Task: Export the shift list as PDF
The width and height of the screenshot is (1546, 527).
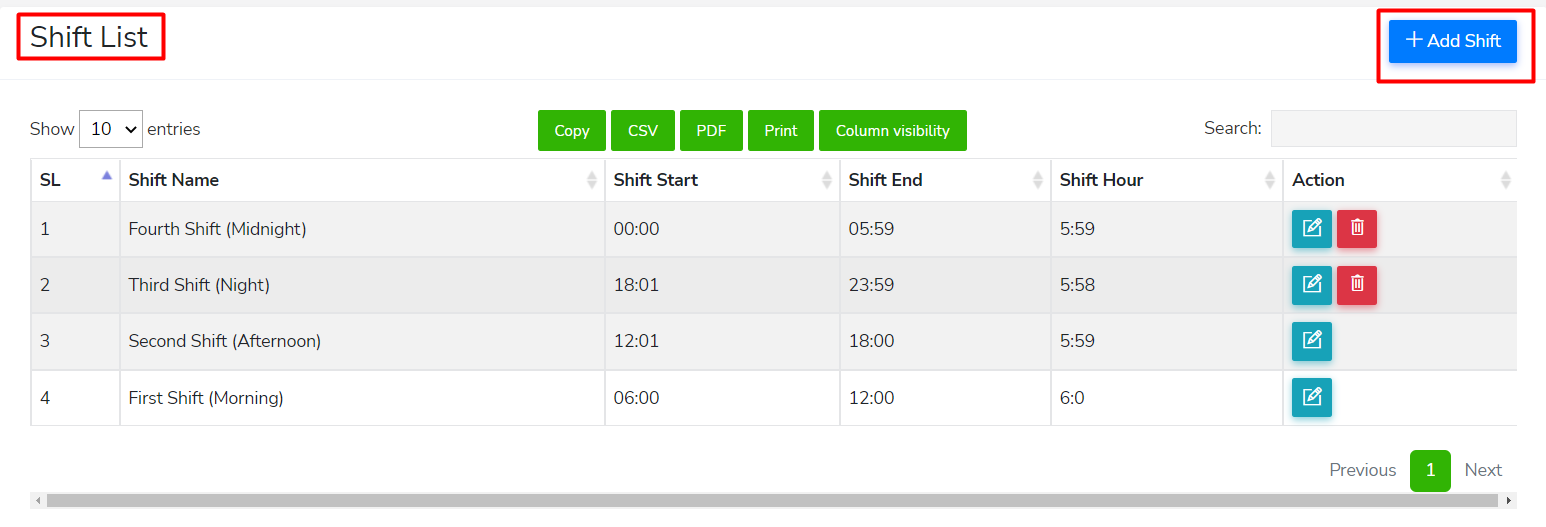Action: click(x=711, y=131)
